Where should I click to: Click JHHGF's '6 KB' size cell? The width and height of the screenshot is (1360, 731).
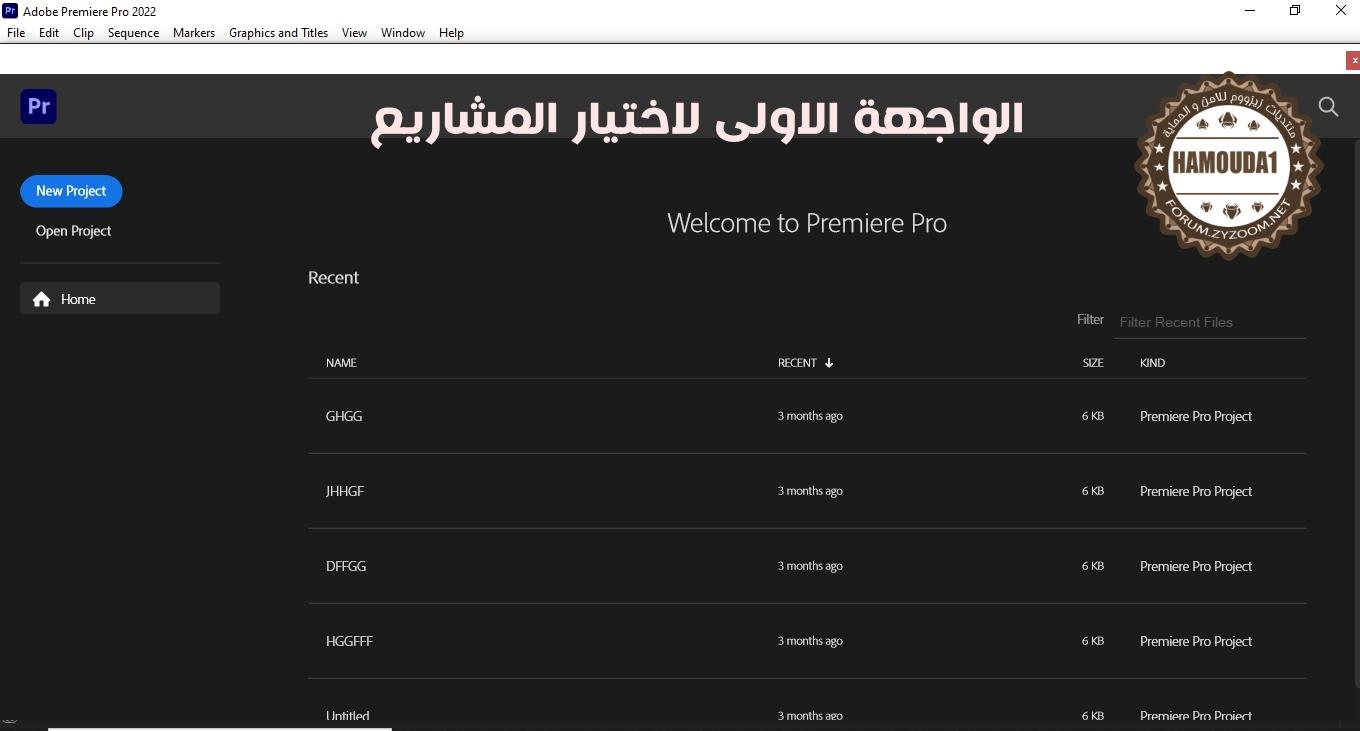click(x=1092, y=491)
